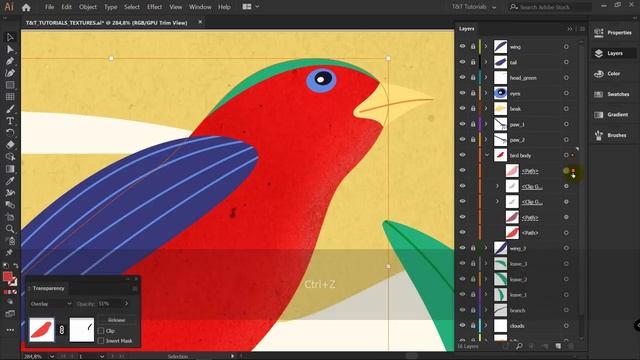640x360 pixels.
Task: Select the Direct Selection tool
Action: (10, 49)
